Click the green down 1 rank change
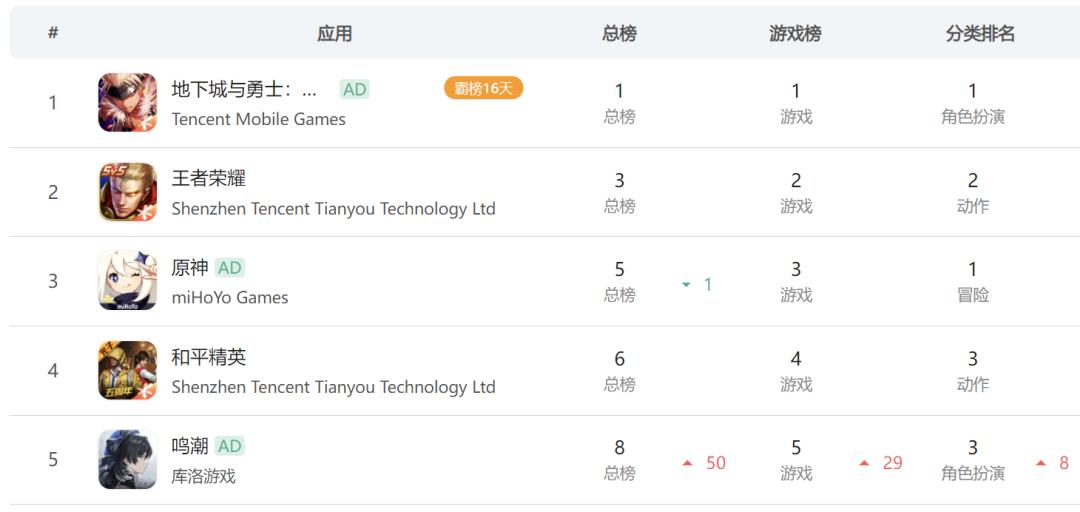The width and height of the screenshot is (1080, 512). tap(698, 285)
